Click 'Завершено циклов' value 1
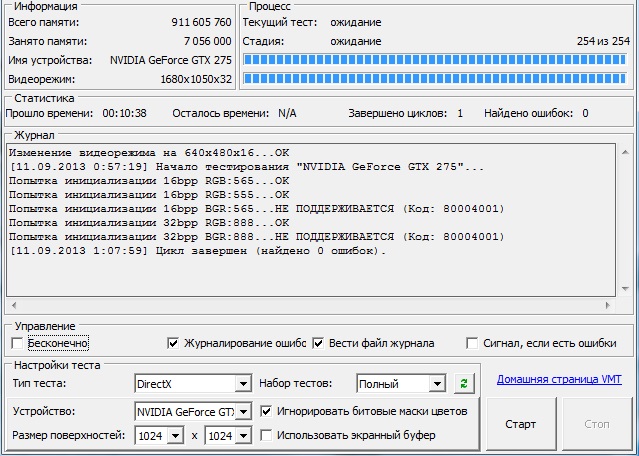The height and width of the screenshot is (456, 639). pos(460,113)
